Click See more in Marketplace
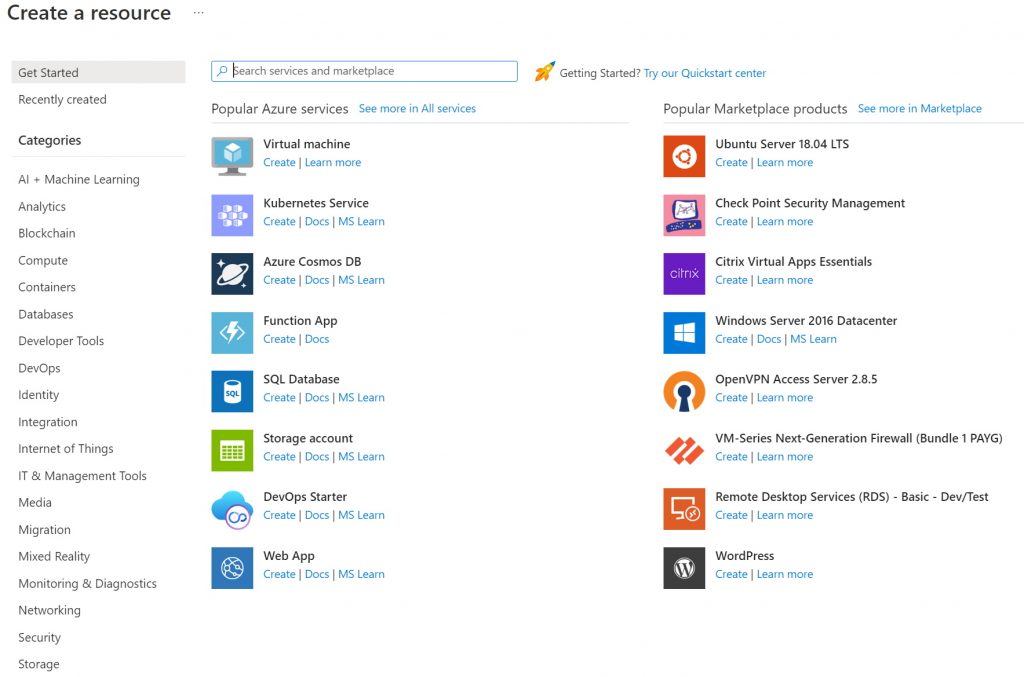 click(x=920, y=108)
